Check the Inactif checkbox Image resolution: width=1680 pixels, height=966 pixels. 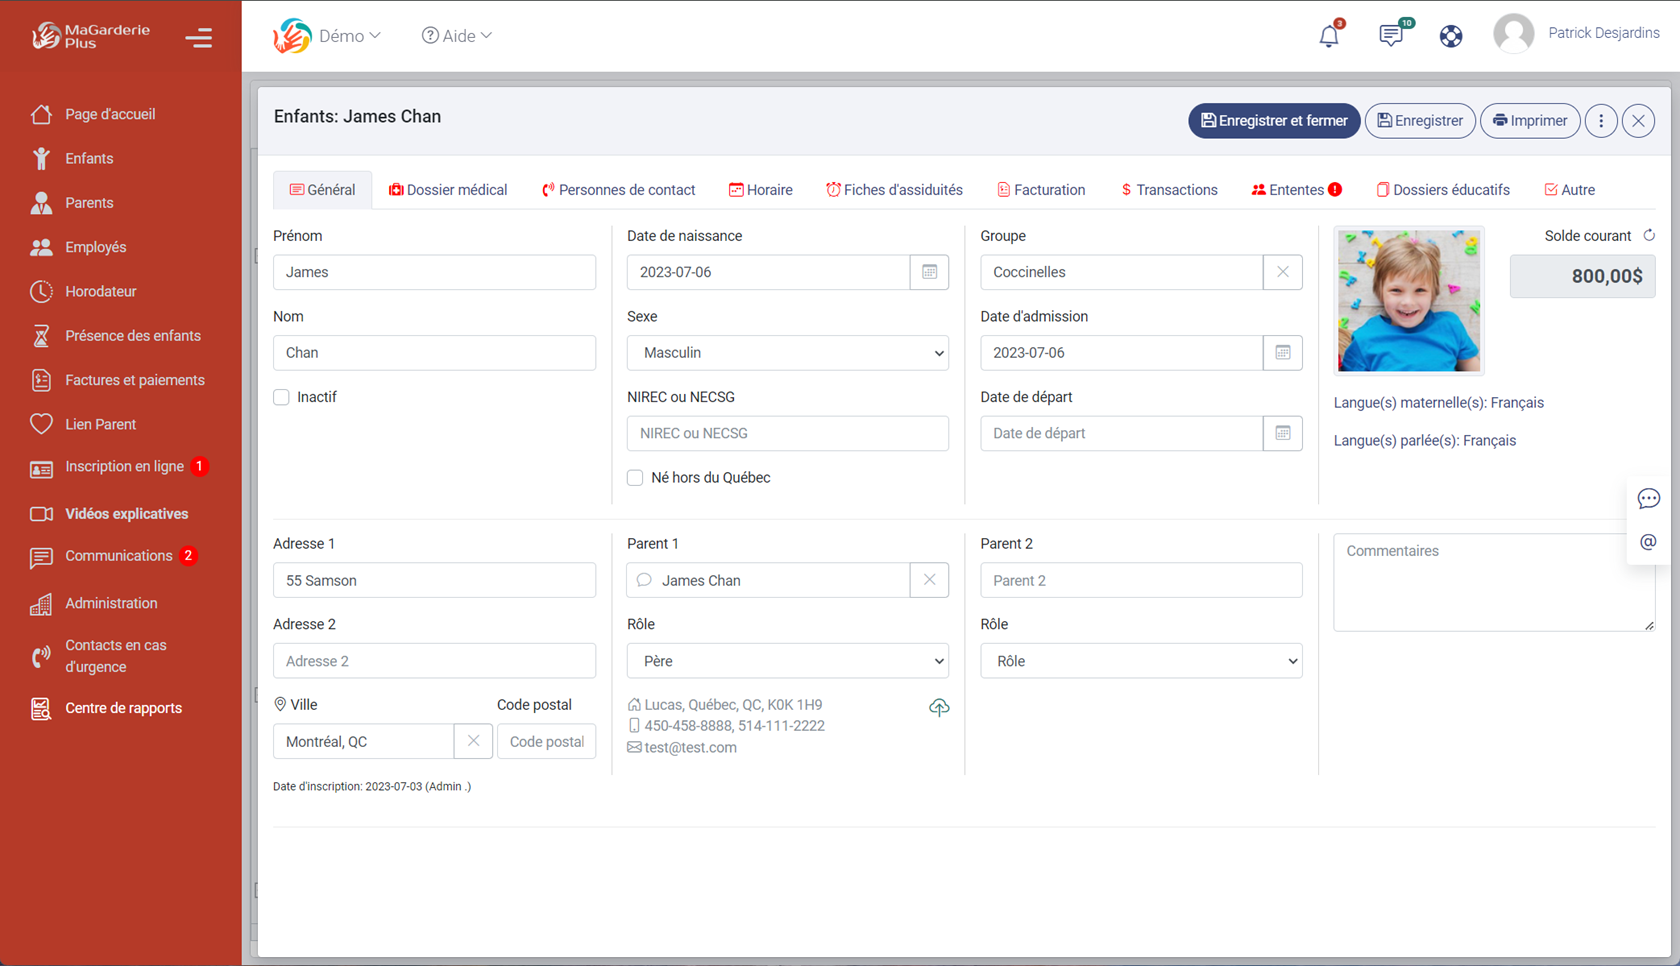[281, 397]
